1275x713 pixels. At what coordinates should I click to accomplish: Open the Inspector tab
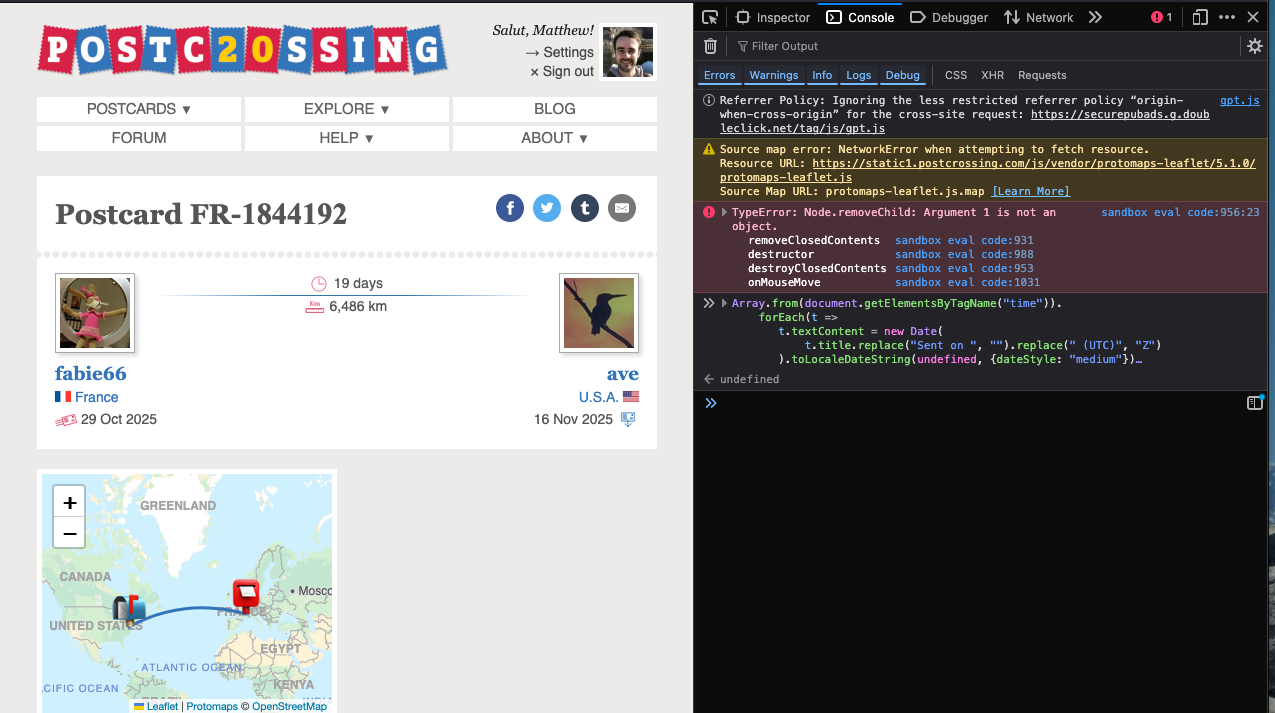[773, 17]
